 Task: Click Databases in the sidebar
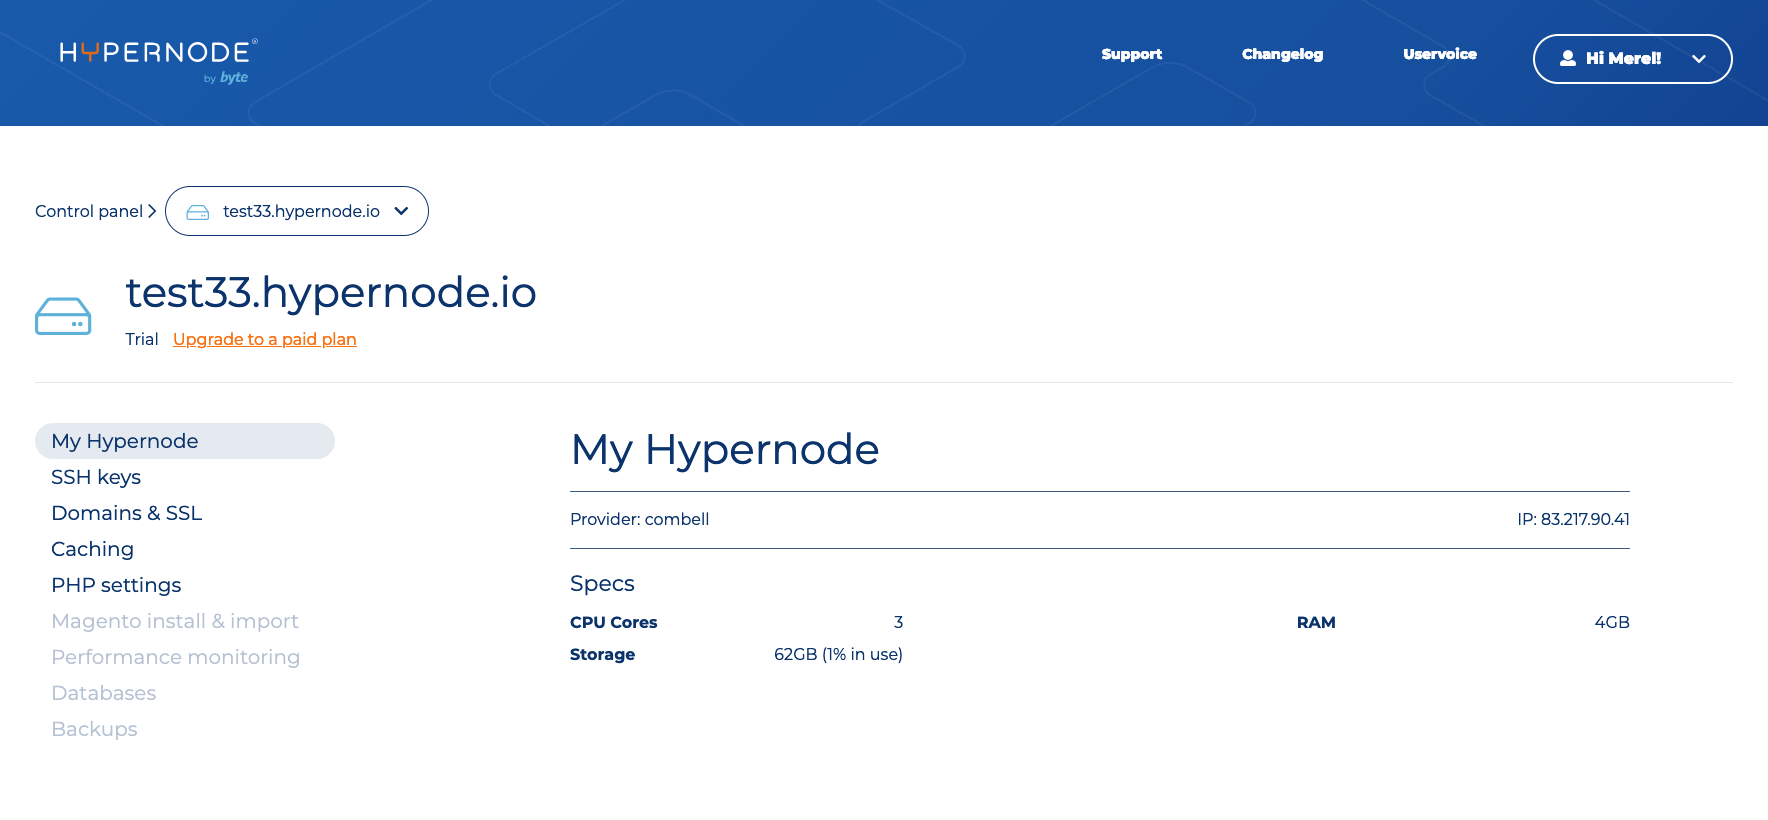(104, 693)
